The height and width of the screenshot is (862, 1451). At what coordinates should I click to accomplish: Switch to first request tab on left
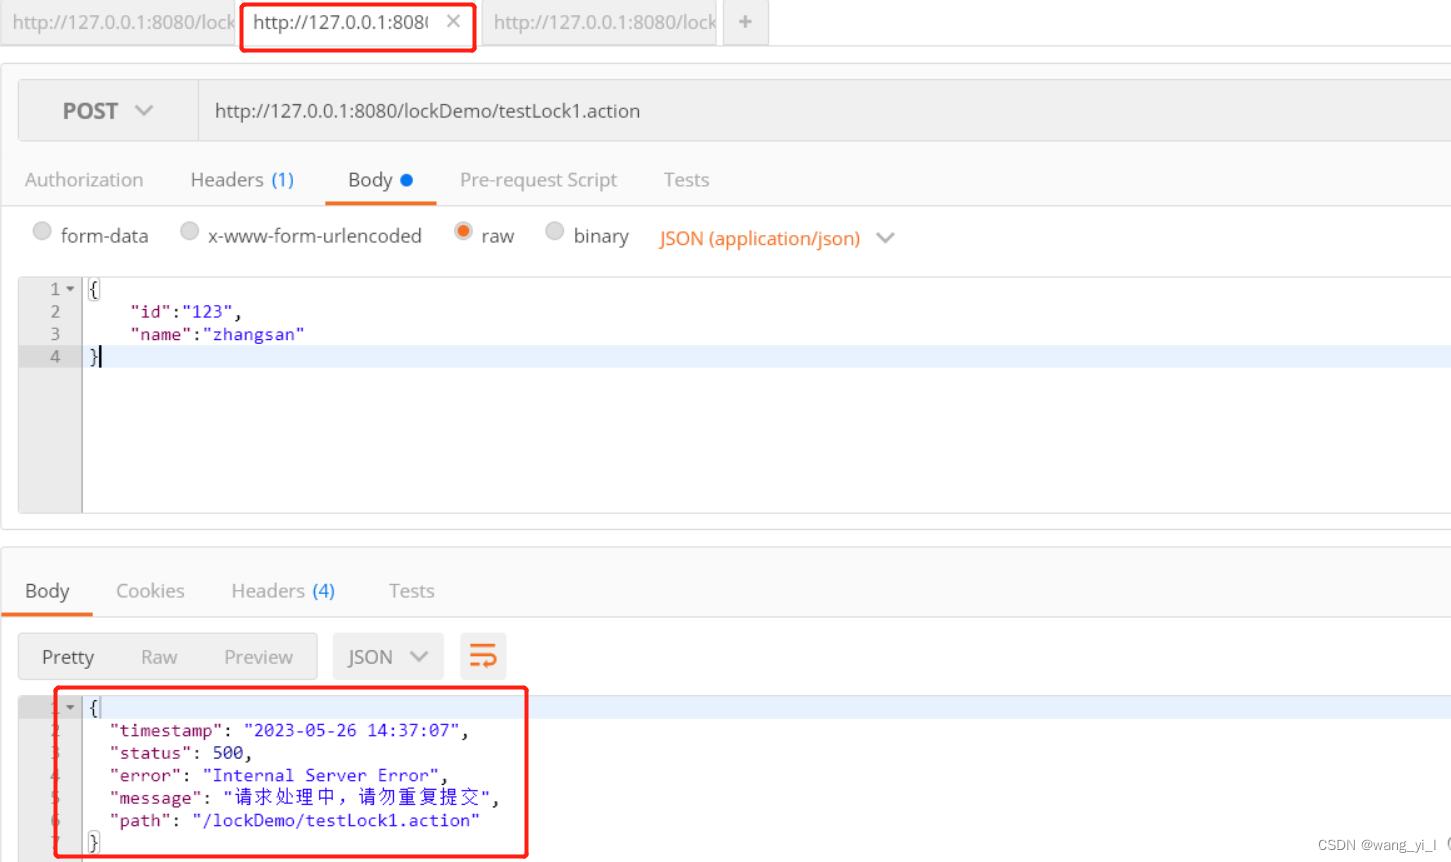pyautogui.click(x=118, y=22)
